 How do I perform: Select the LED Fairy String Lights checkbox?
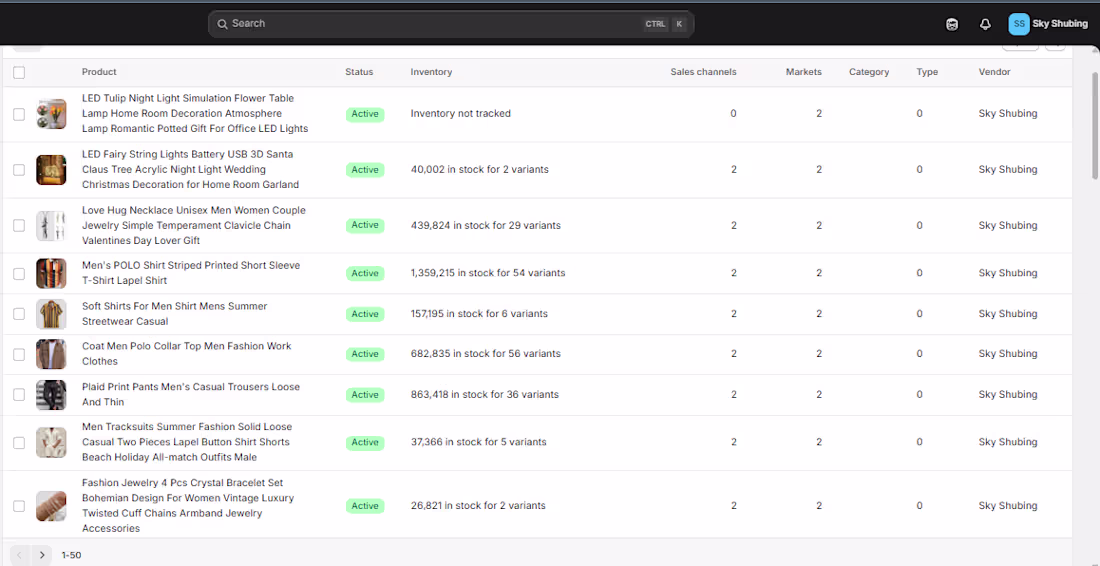19,170
